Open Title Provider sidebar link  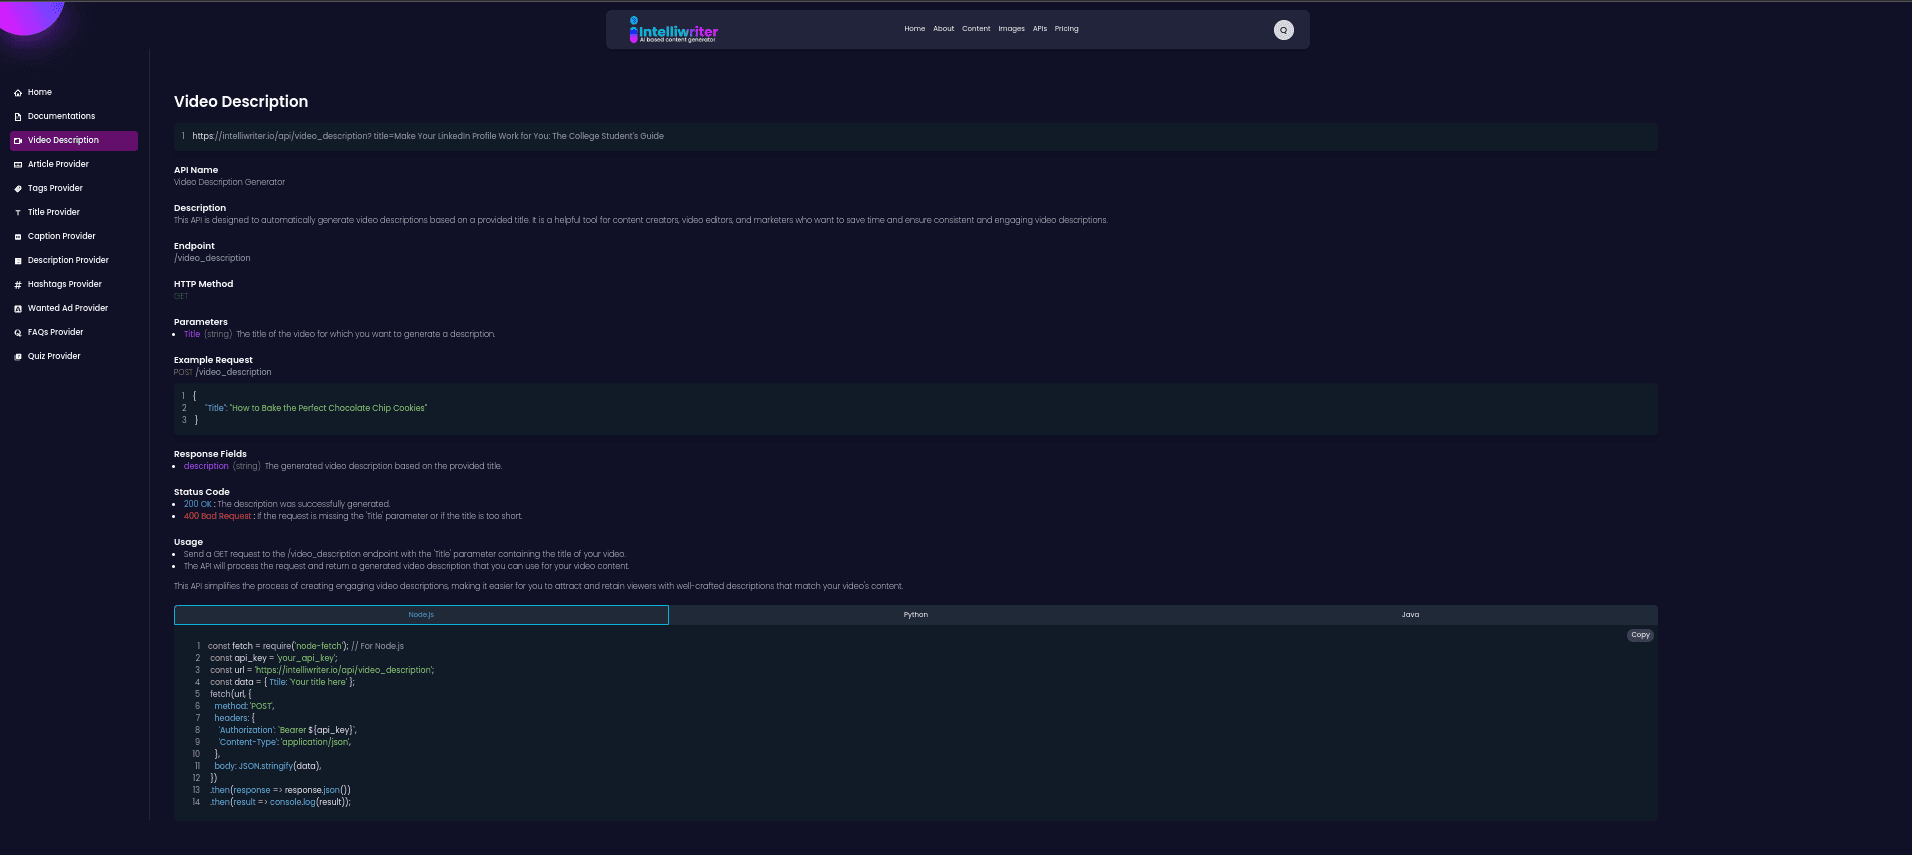click(54, 212)
